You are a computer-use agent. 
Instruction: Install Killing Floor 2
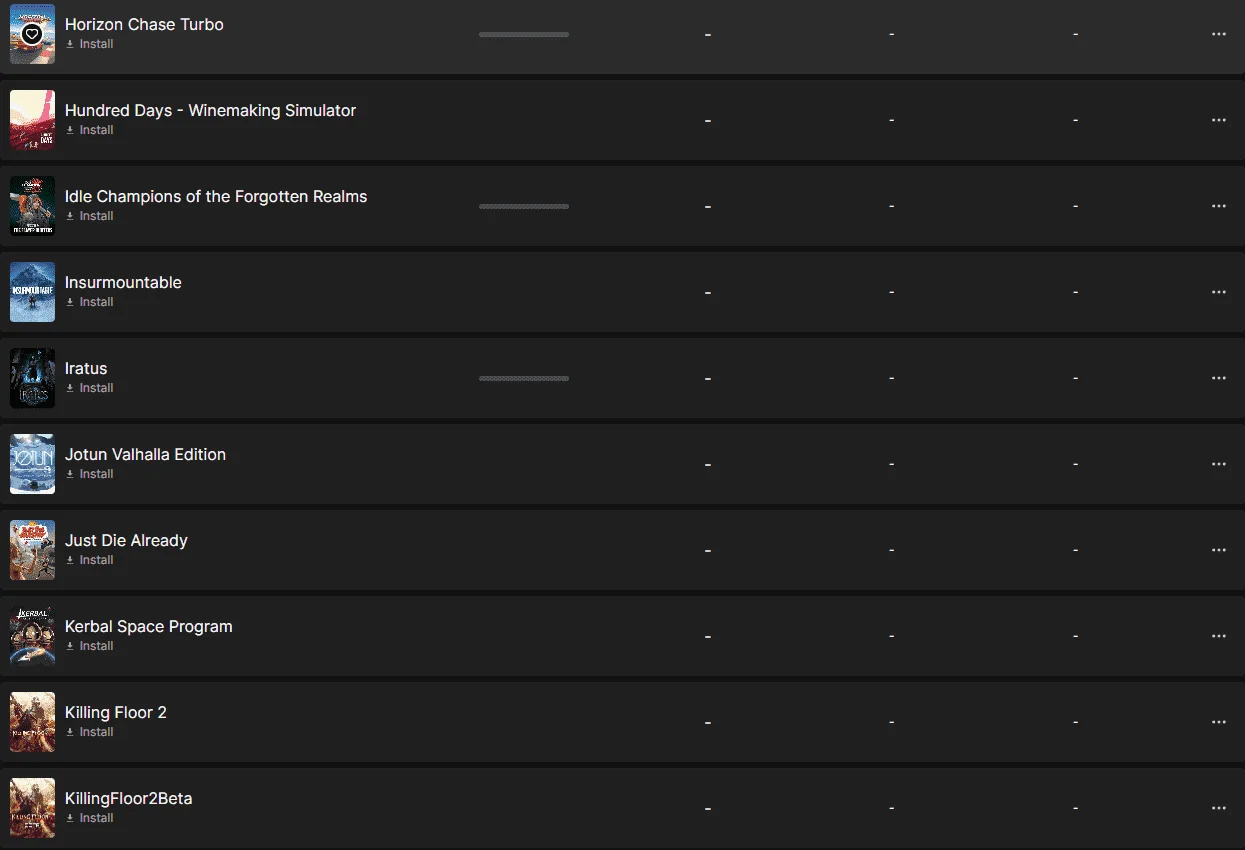pyautogui.click(x=89, y=732)
